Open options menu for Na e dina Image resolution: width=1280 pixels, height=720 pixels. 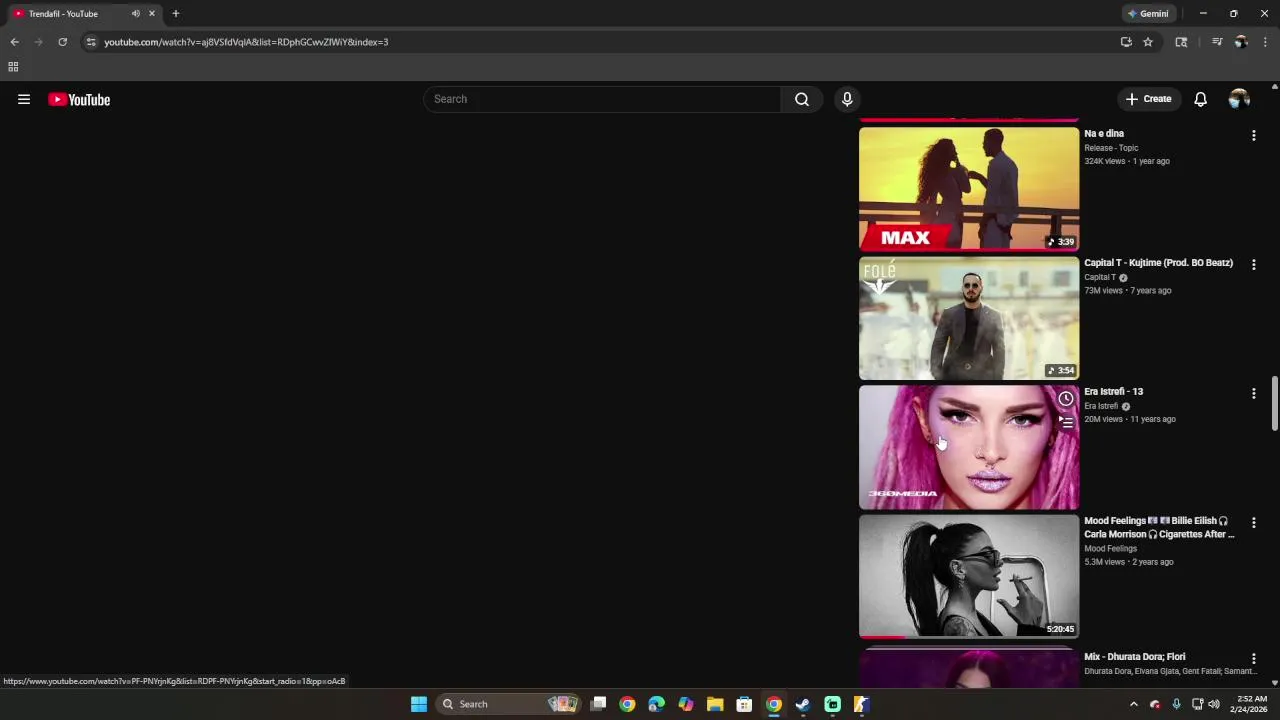[x=1253, y=135]
